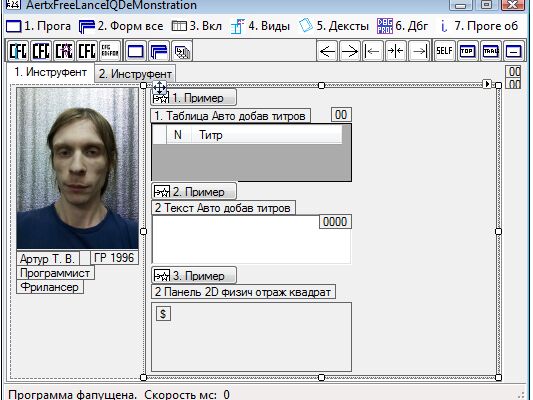533x400 pixels.
Task: Click the arrow-to-right-edge toolbar button
Action: (419, 51)
